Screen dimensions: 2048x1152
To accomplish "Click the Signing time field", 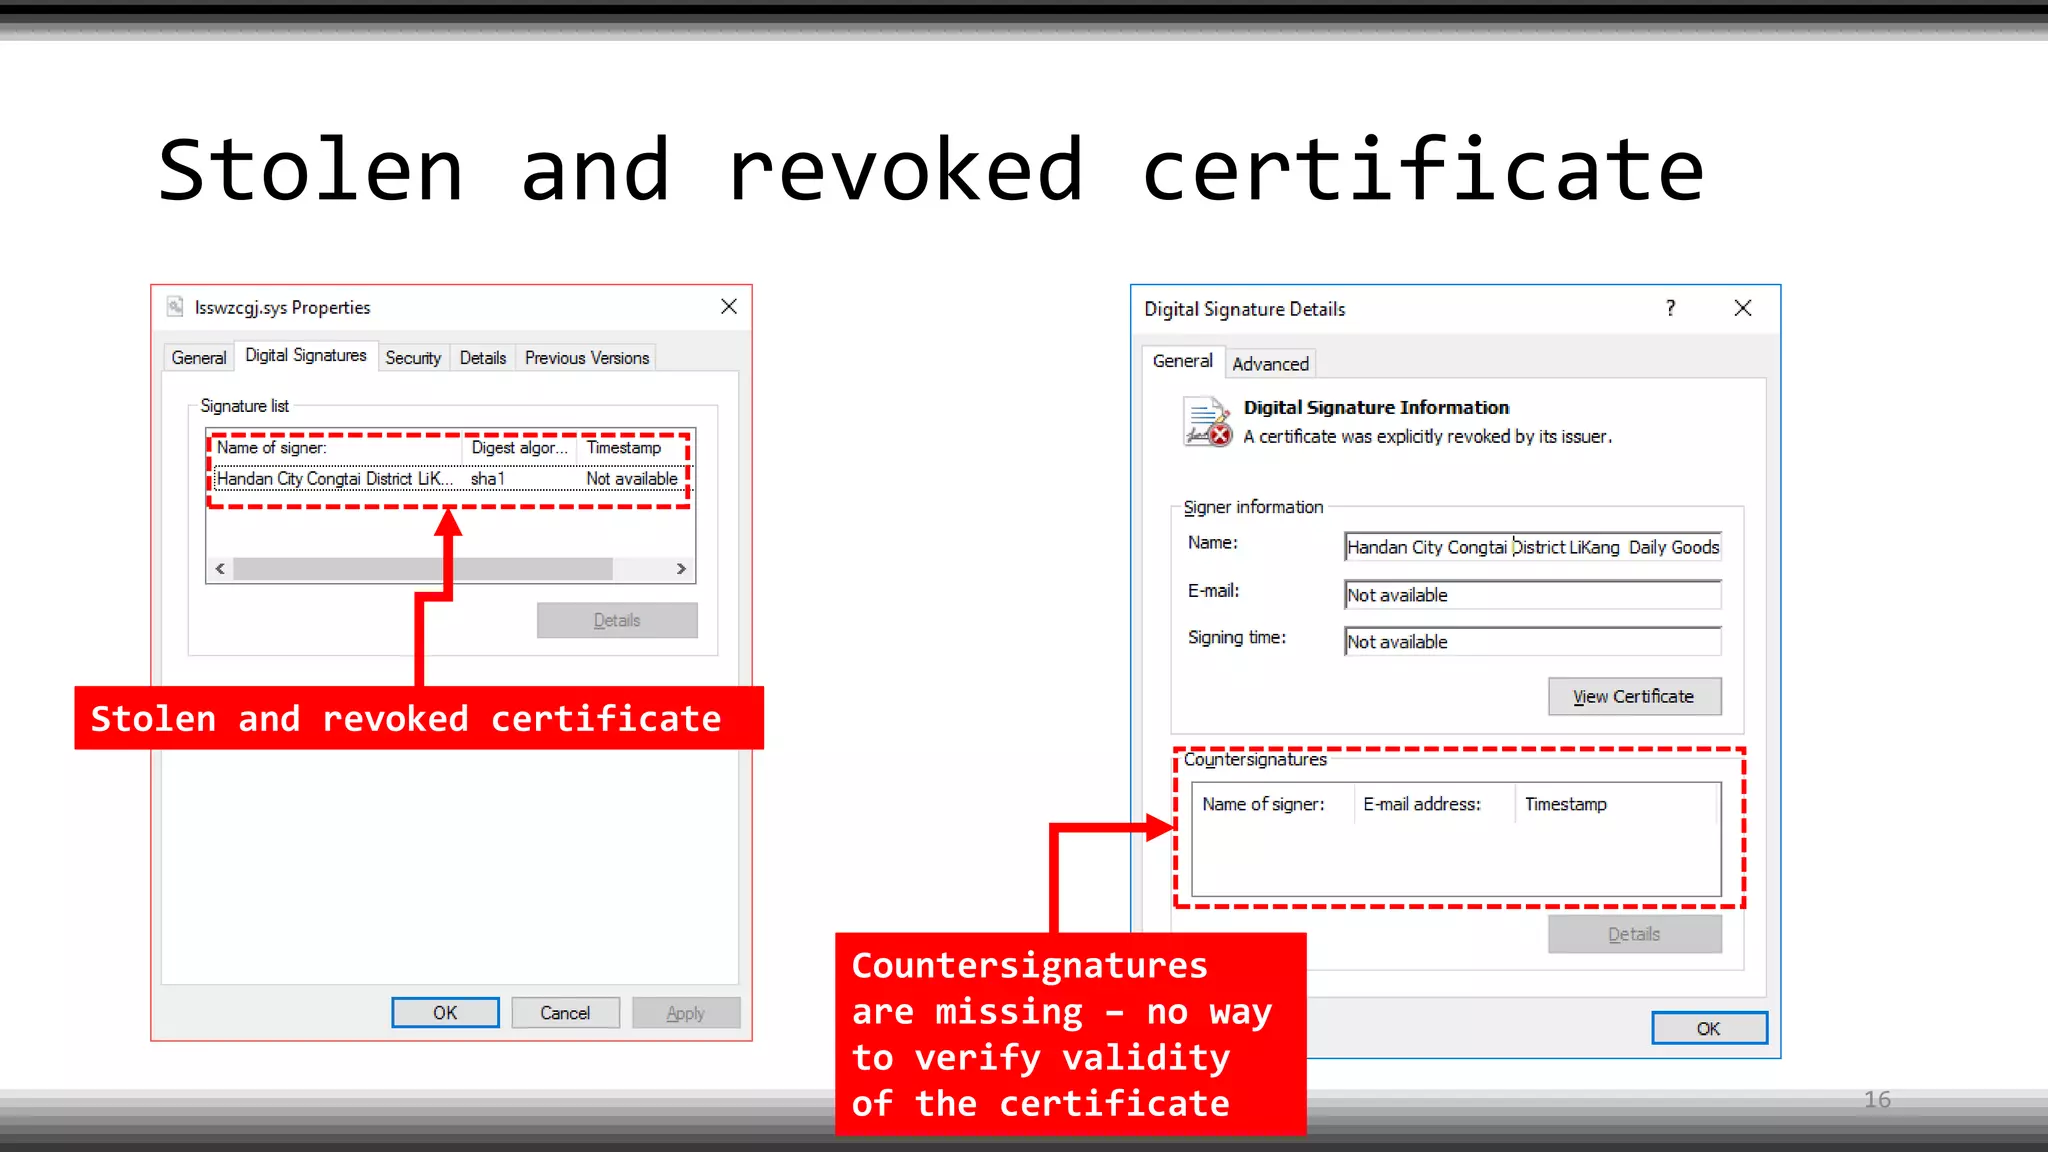I will point(1533,642).
